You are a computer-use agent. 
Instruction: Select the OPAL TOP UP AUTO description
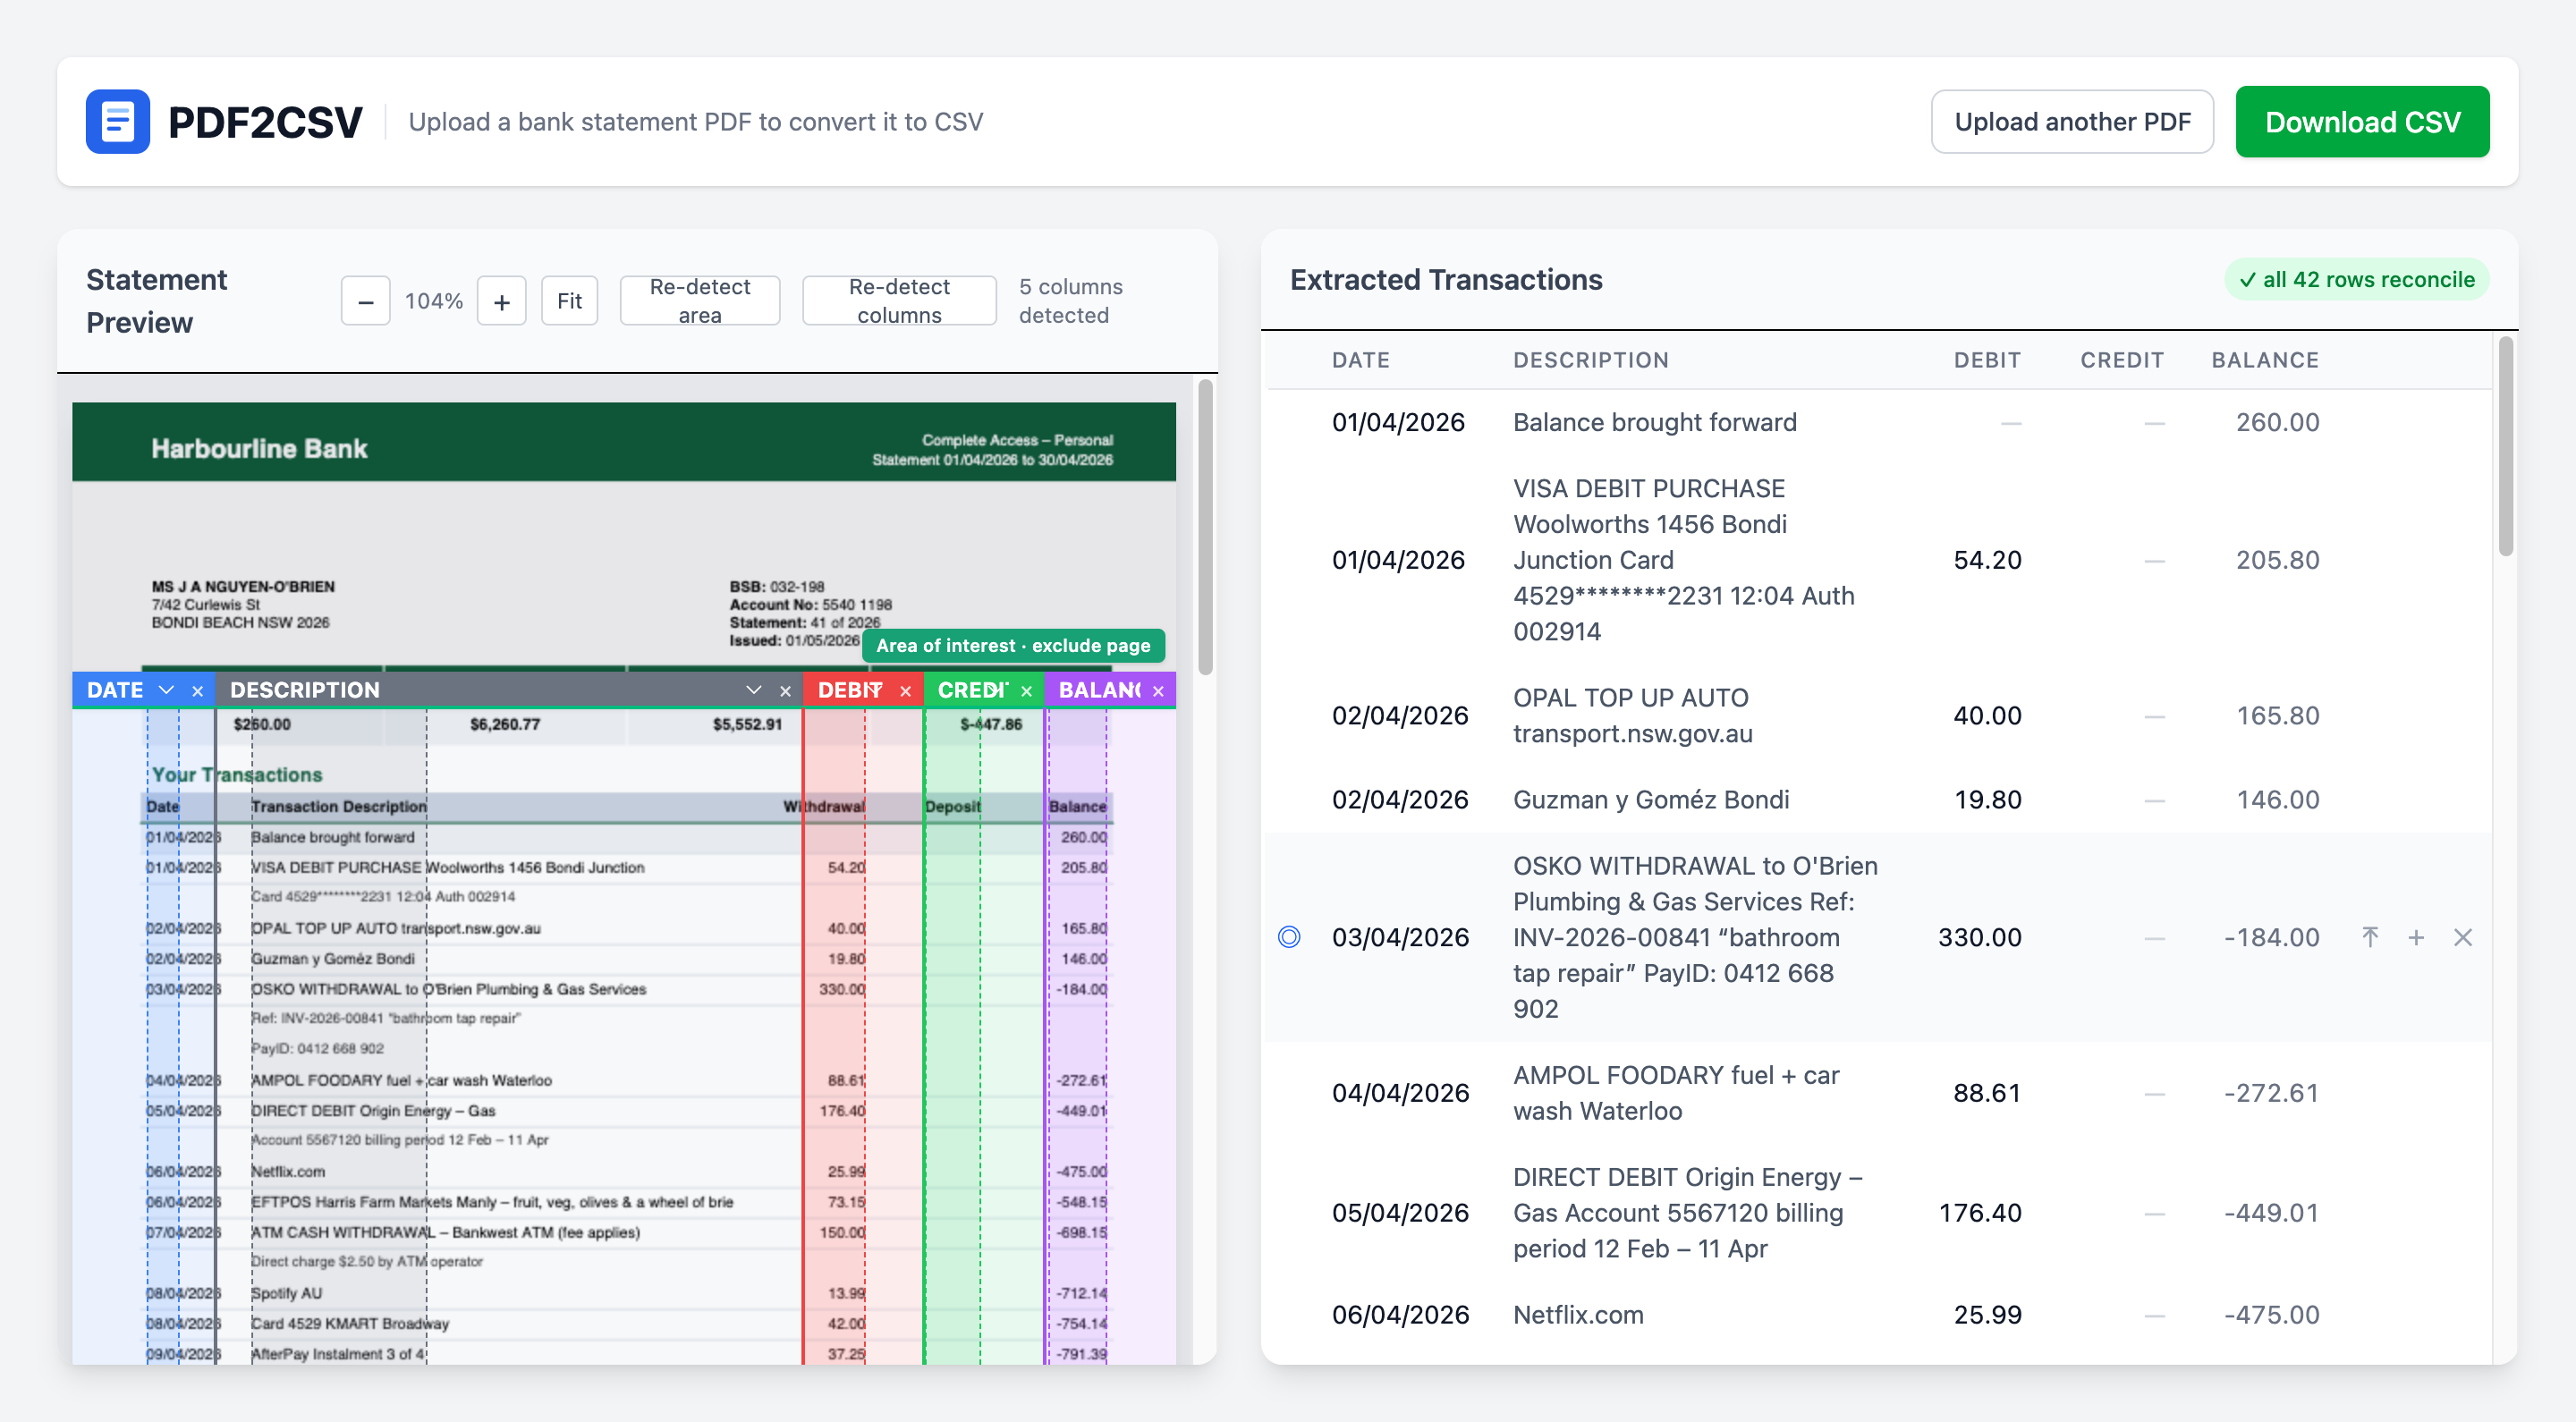click(x=1632, y=716)
